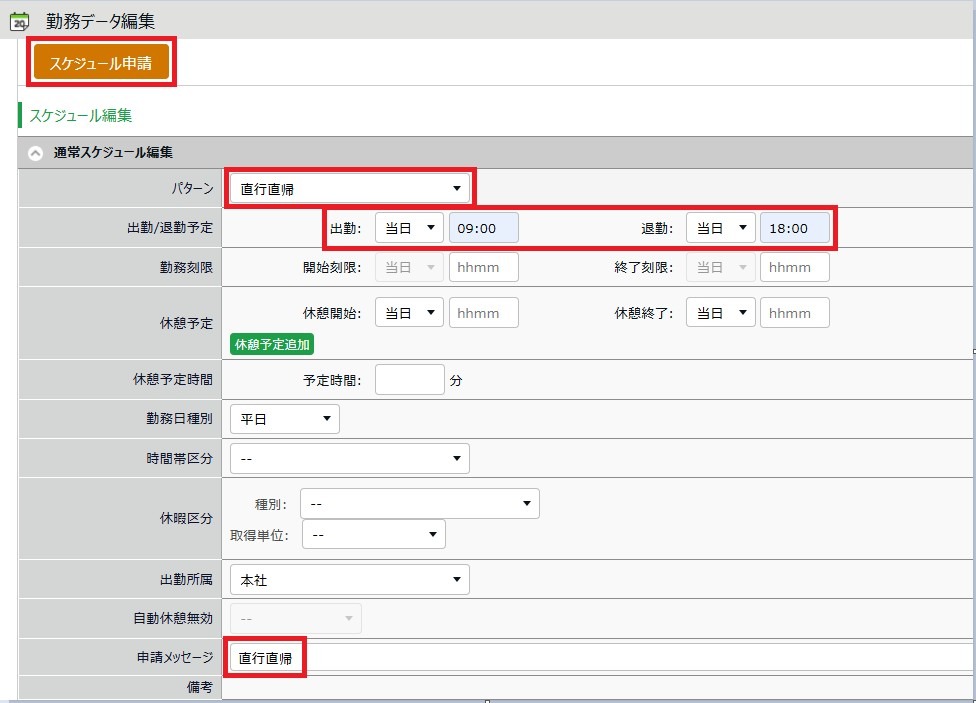Click the 予定時間 minutes input field
Screen dimensions: 976x703
[409, 380]
